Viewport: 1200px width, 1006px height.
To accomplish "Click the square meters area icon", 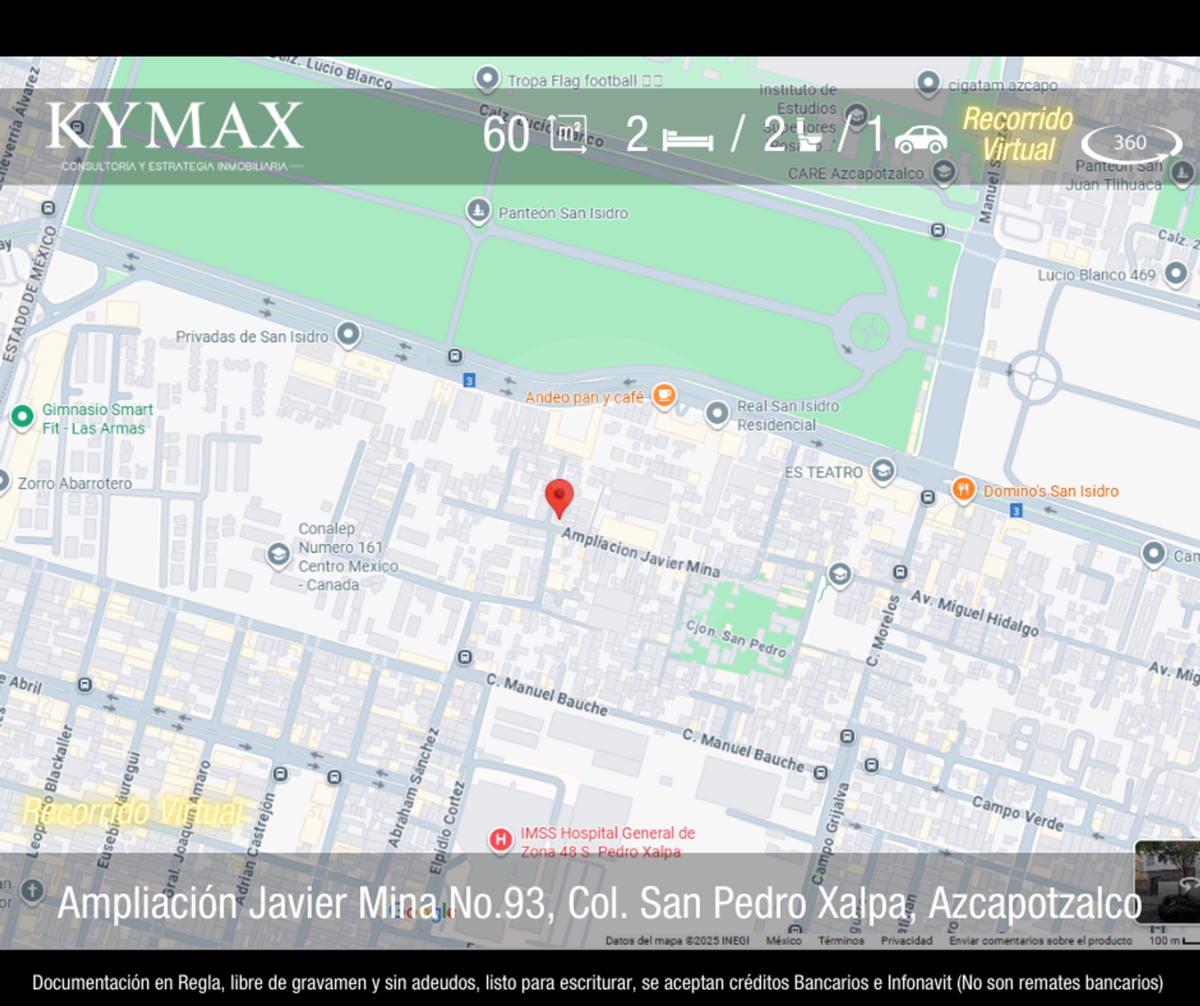I will tap(568, 136).
